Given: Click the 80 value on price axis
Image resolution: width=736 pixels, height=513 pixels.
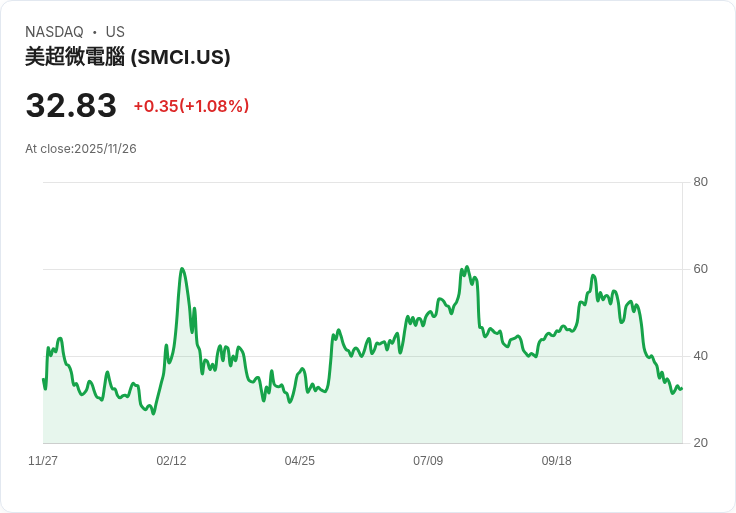Looking at the screenshot, I should point(701,182).
